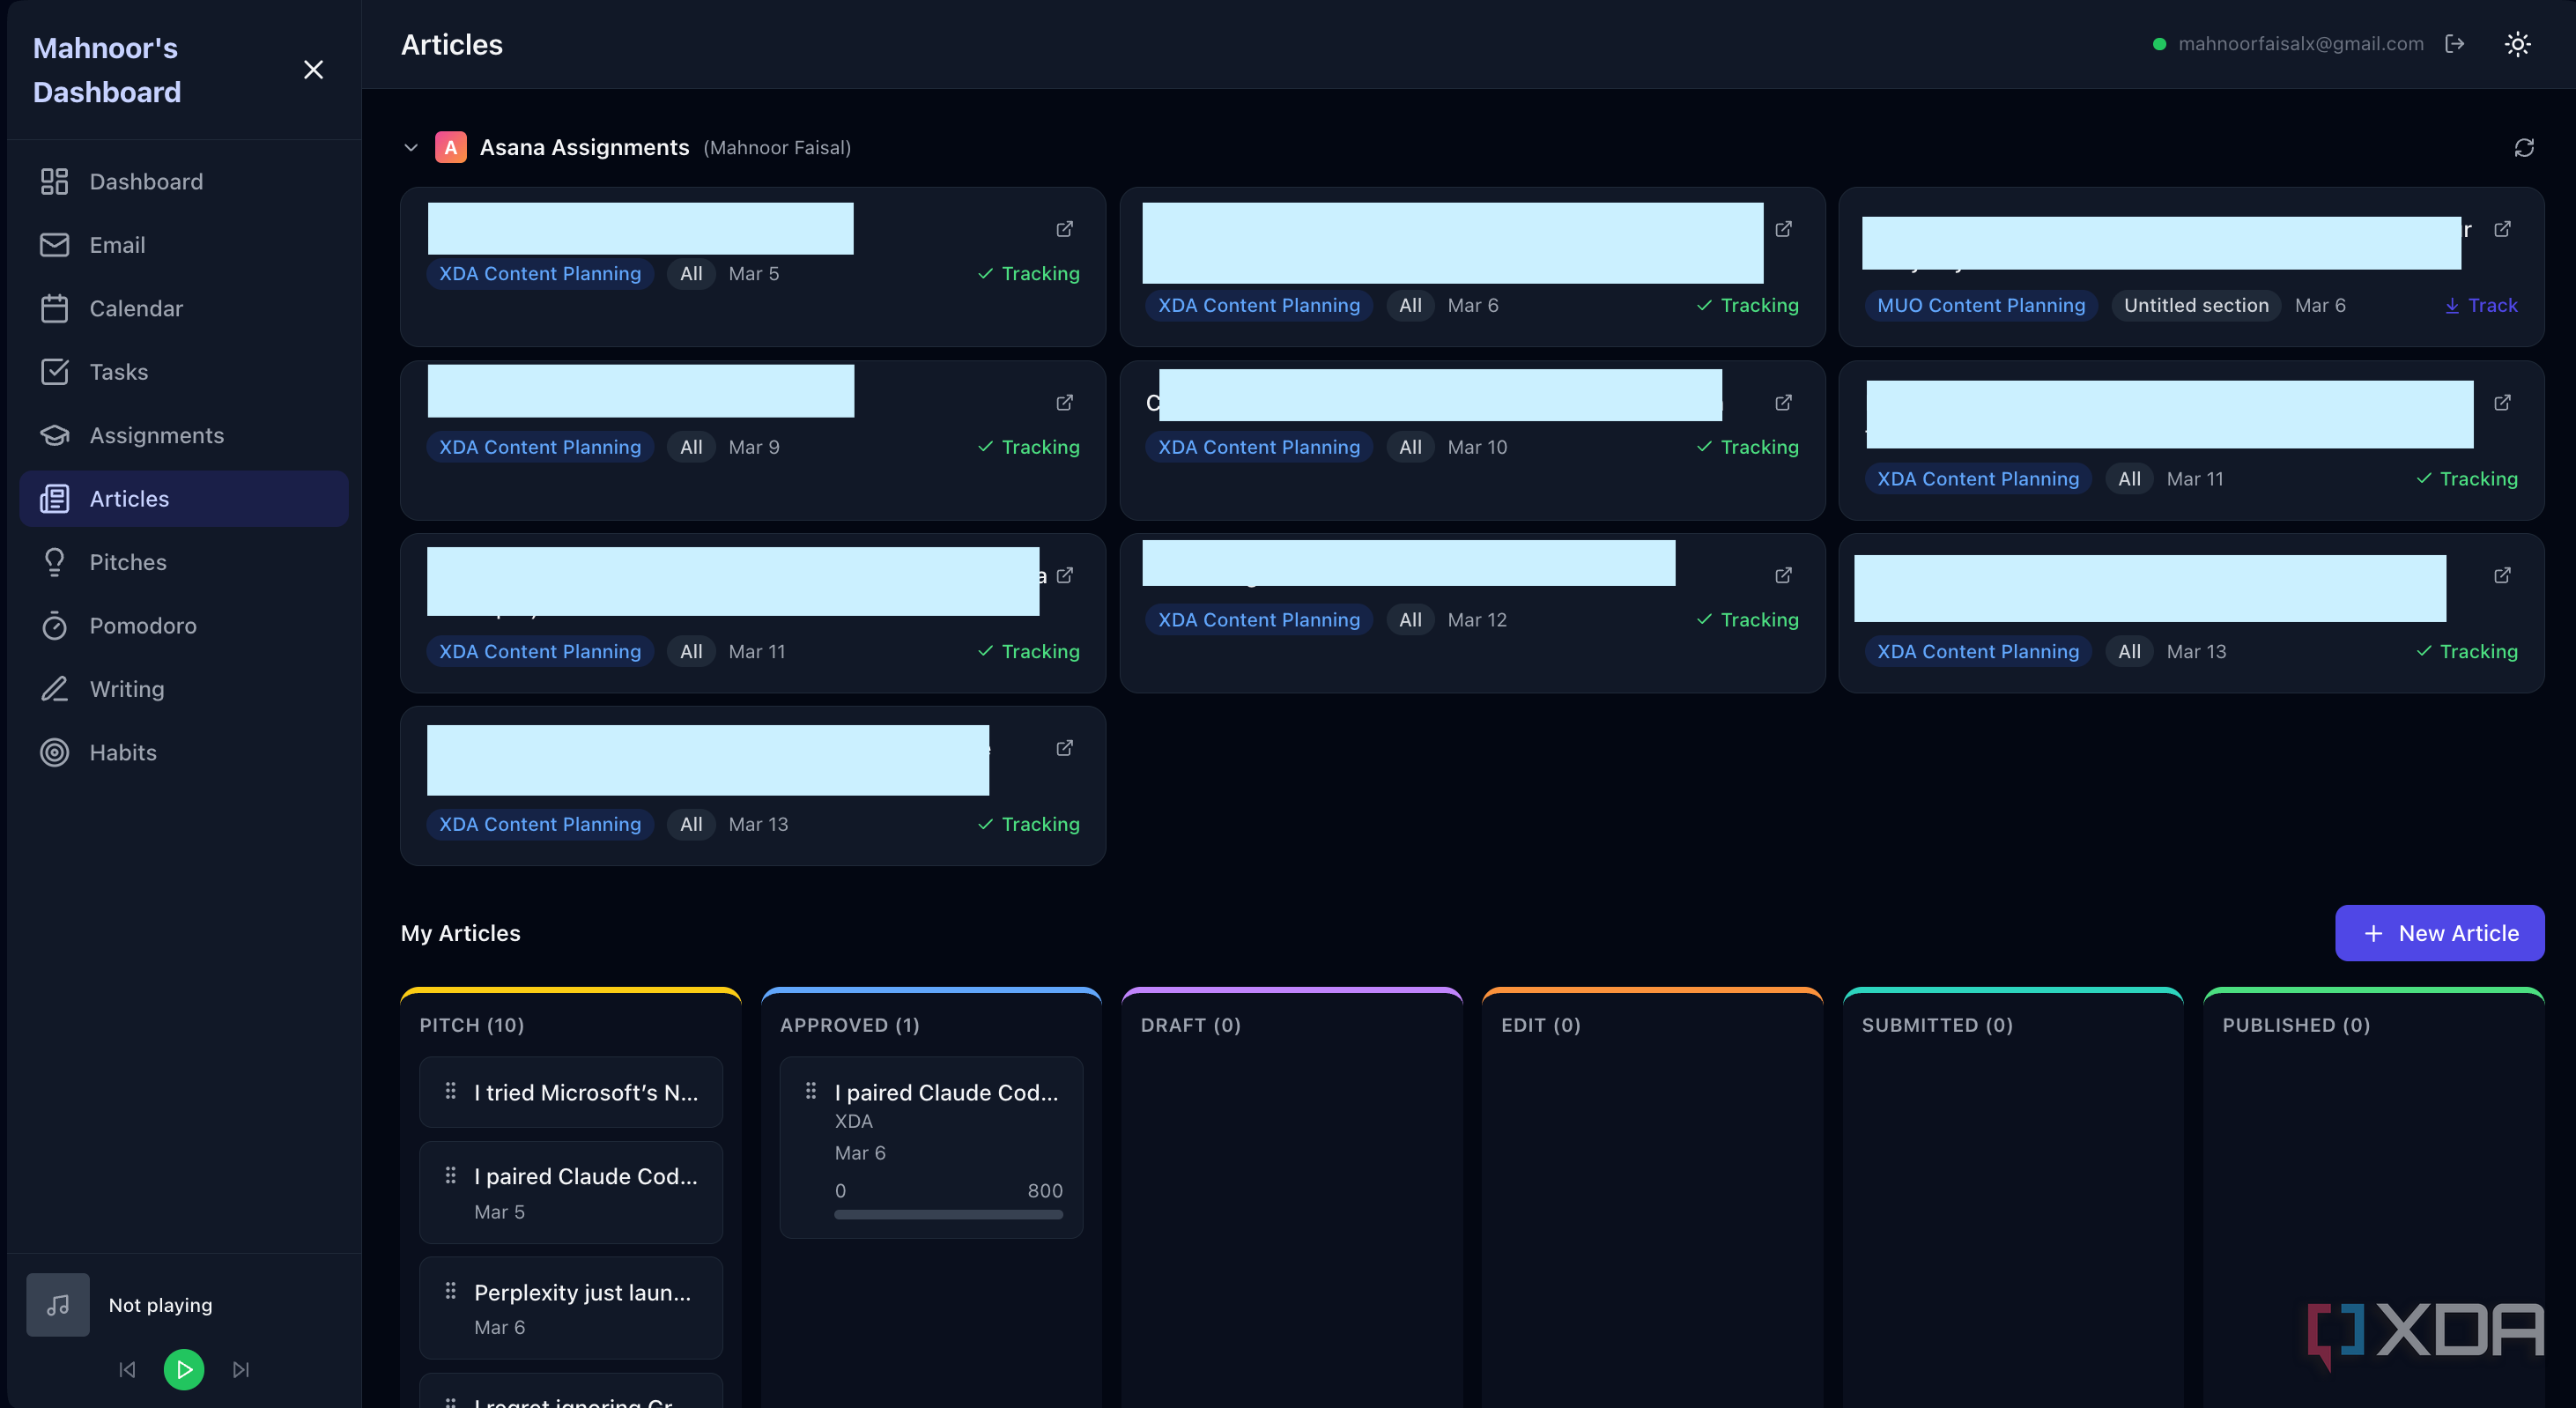The height and width of the screenshot is (1408, 2576).
Task: Click the All tag on Mar 10 card
Action: [1410, 447]
